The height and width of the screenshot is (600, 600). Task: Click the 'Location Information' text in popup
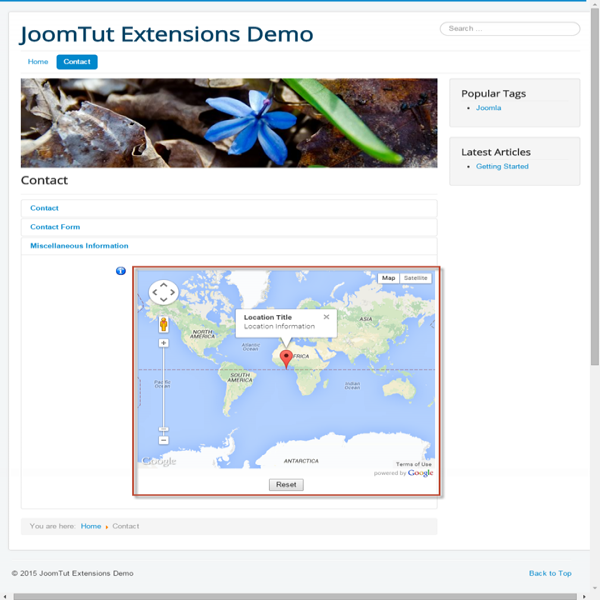[279, 326]
